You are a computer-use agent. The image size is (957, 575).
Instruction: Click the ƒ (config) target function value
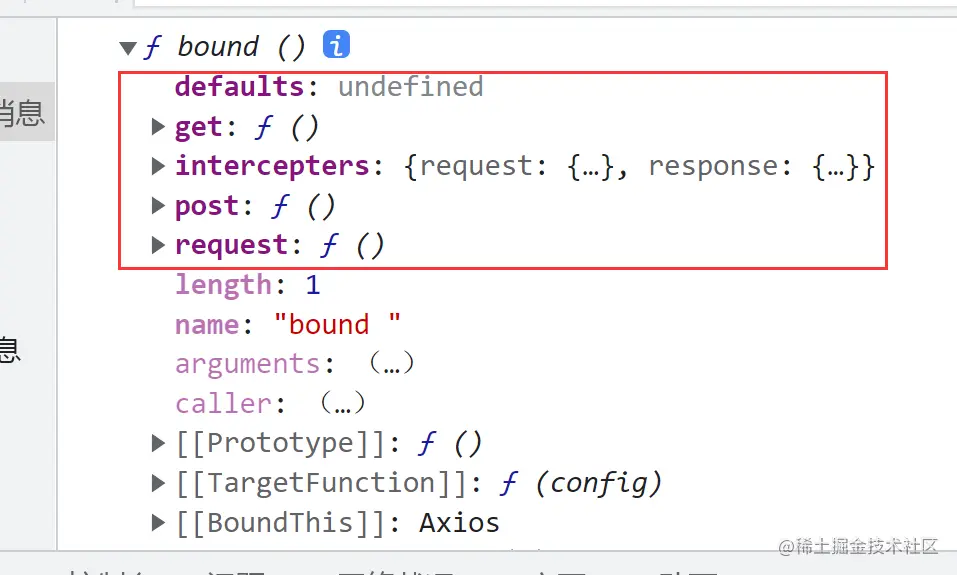tap(580, 483)
